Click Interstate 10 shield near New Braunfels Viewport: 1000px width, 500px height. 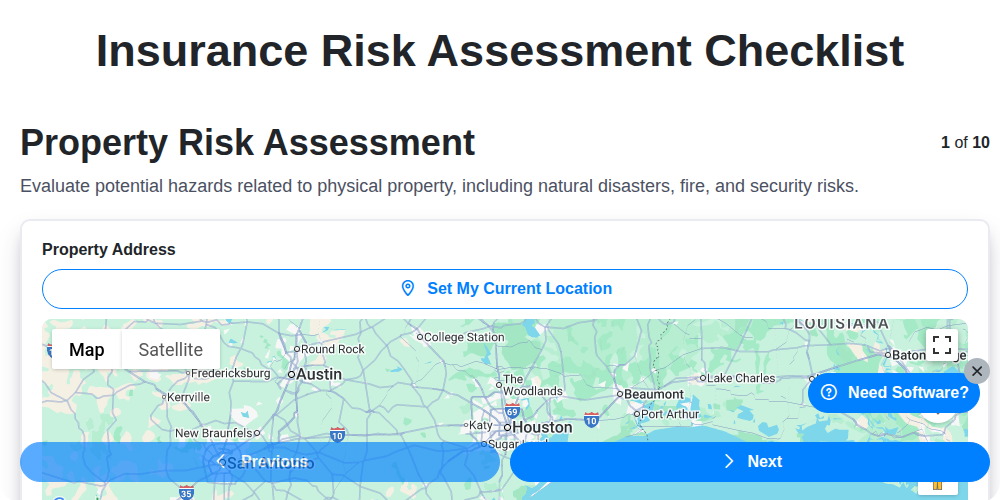337,435
